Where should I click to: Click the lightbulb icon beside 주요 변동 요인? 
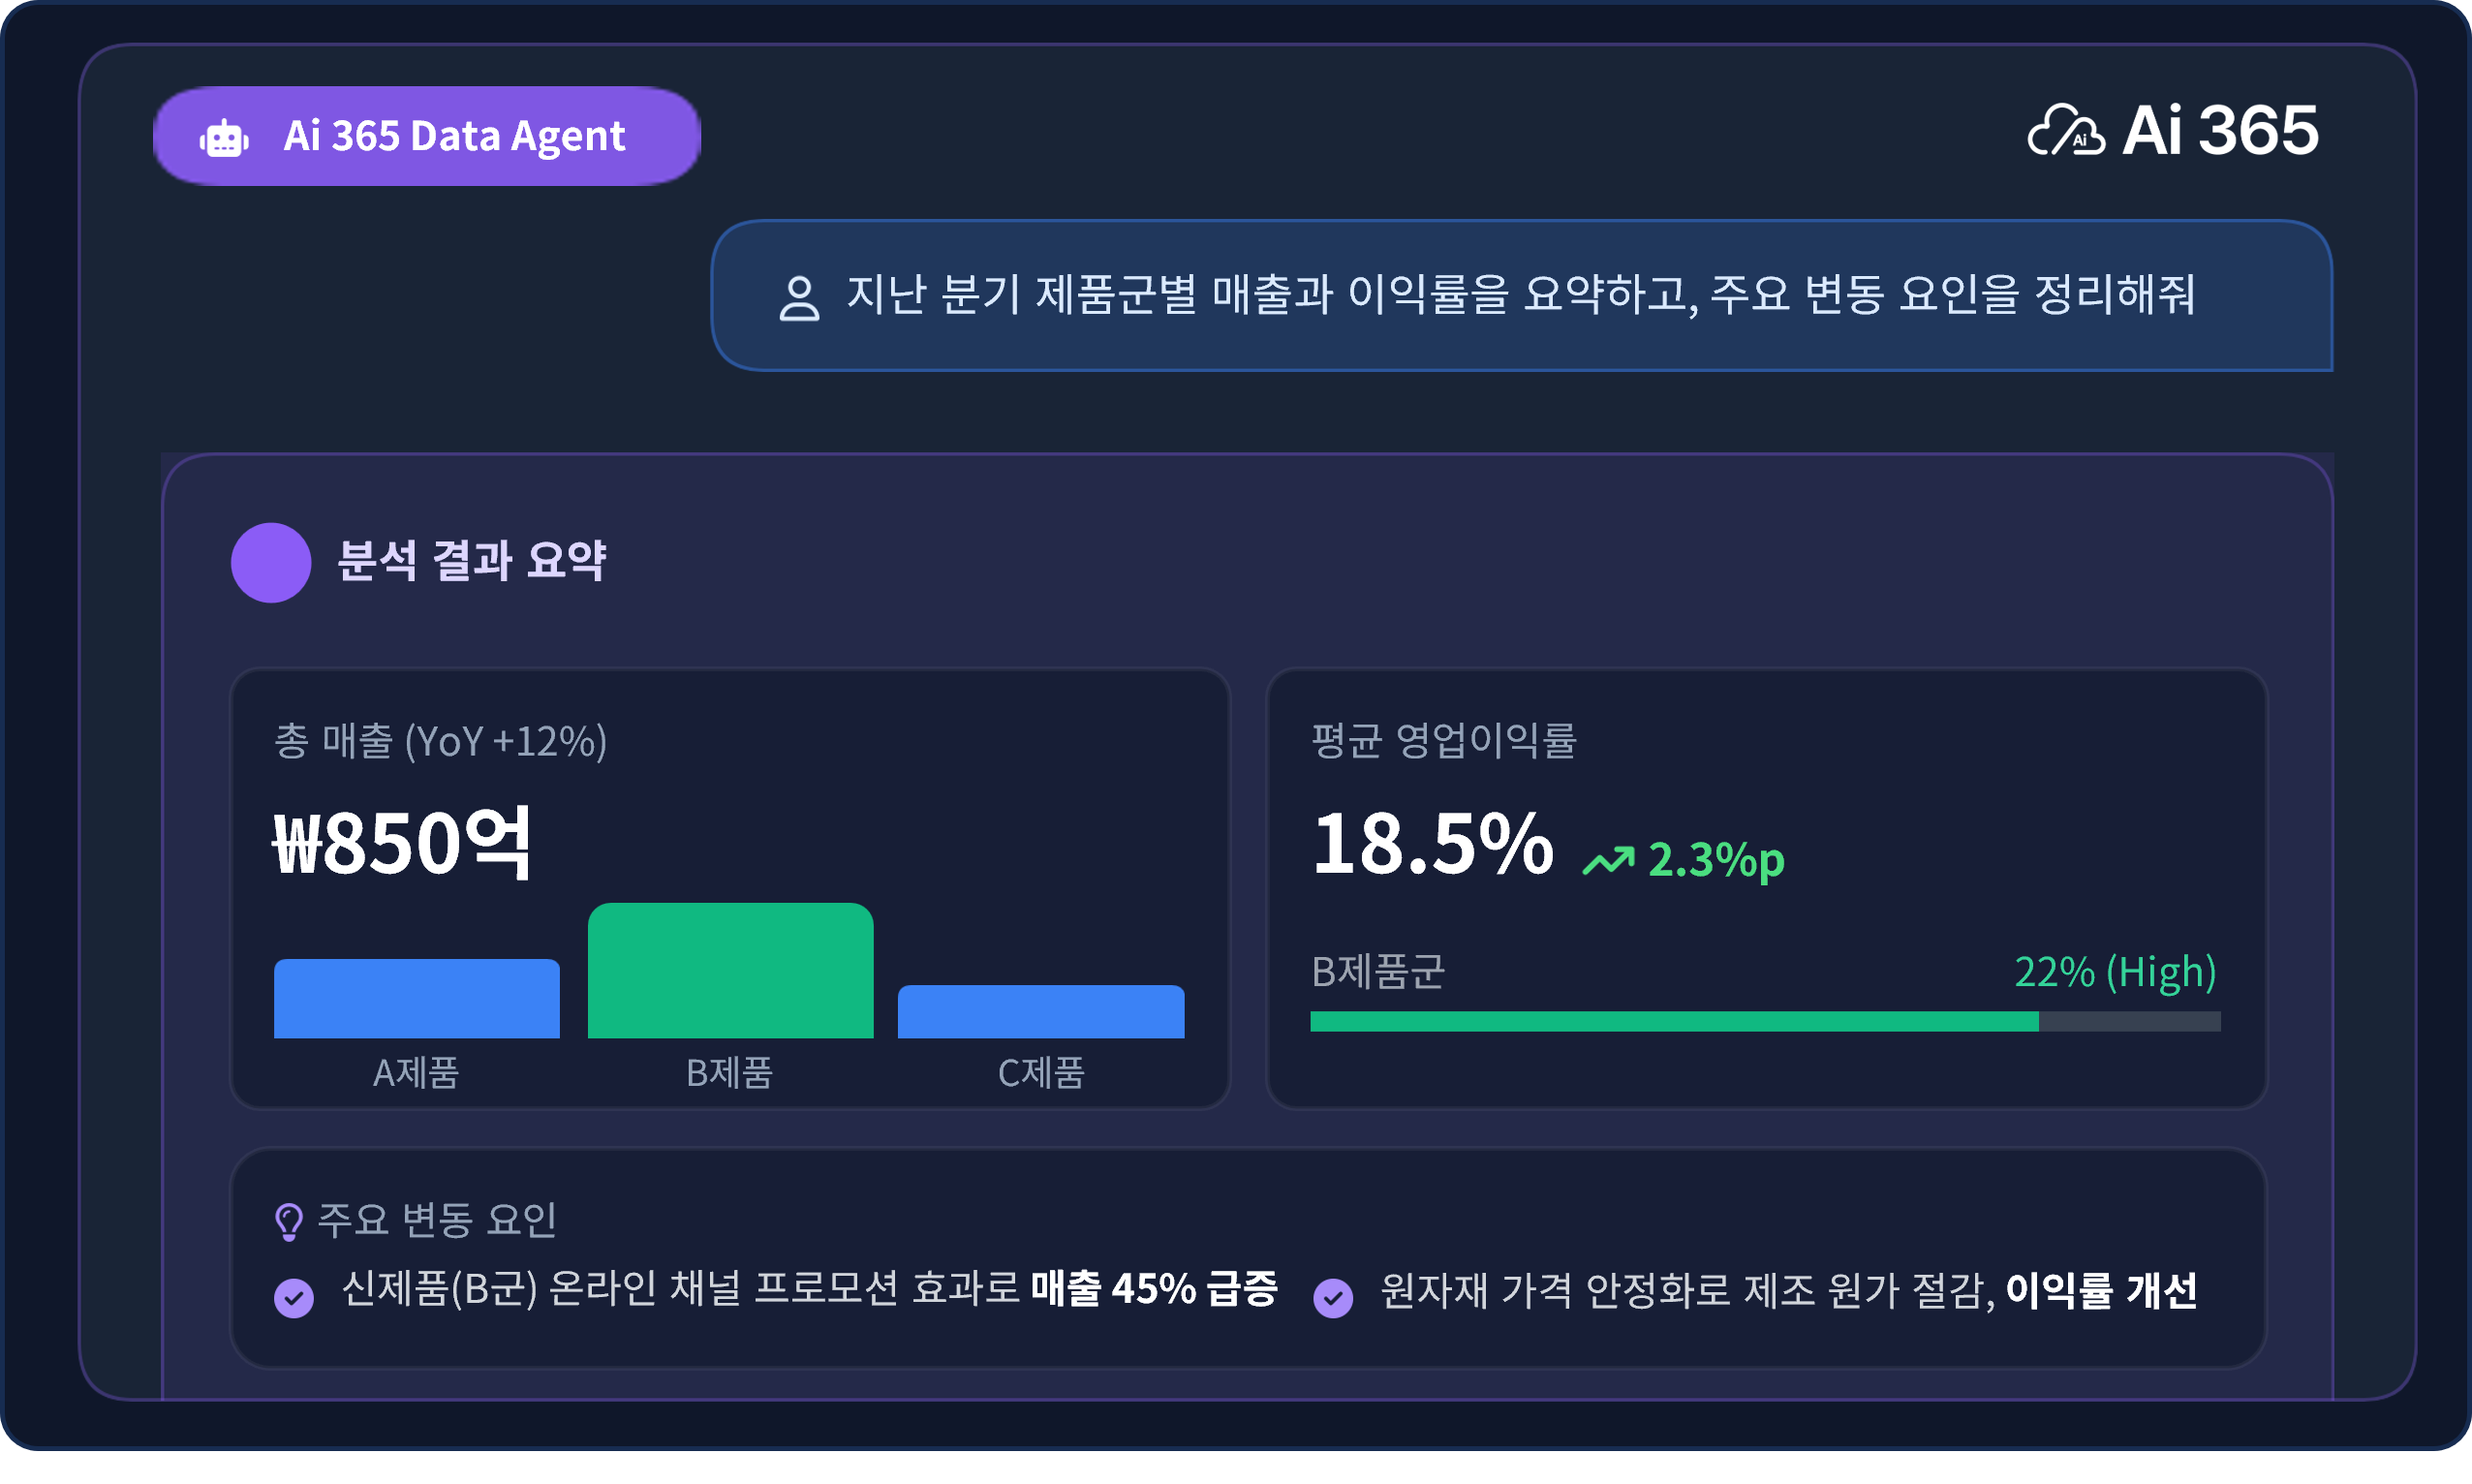point(289,1221)
